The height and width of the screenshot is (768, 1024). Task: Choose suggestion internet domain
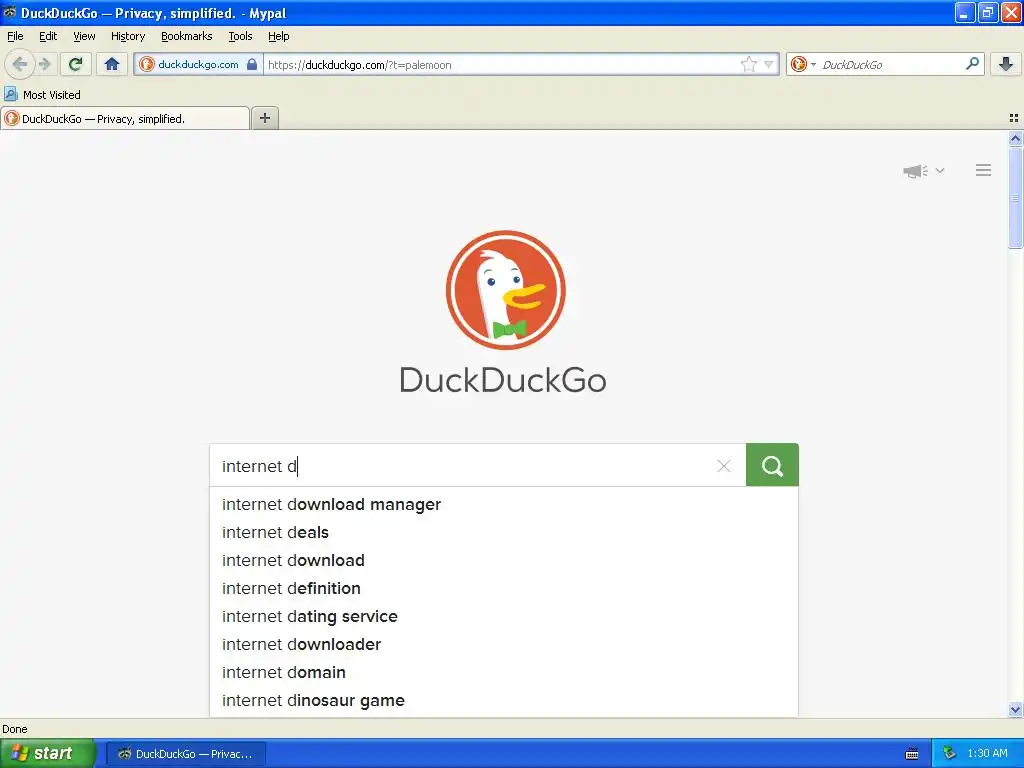[x=504, y=673]
